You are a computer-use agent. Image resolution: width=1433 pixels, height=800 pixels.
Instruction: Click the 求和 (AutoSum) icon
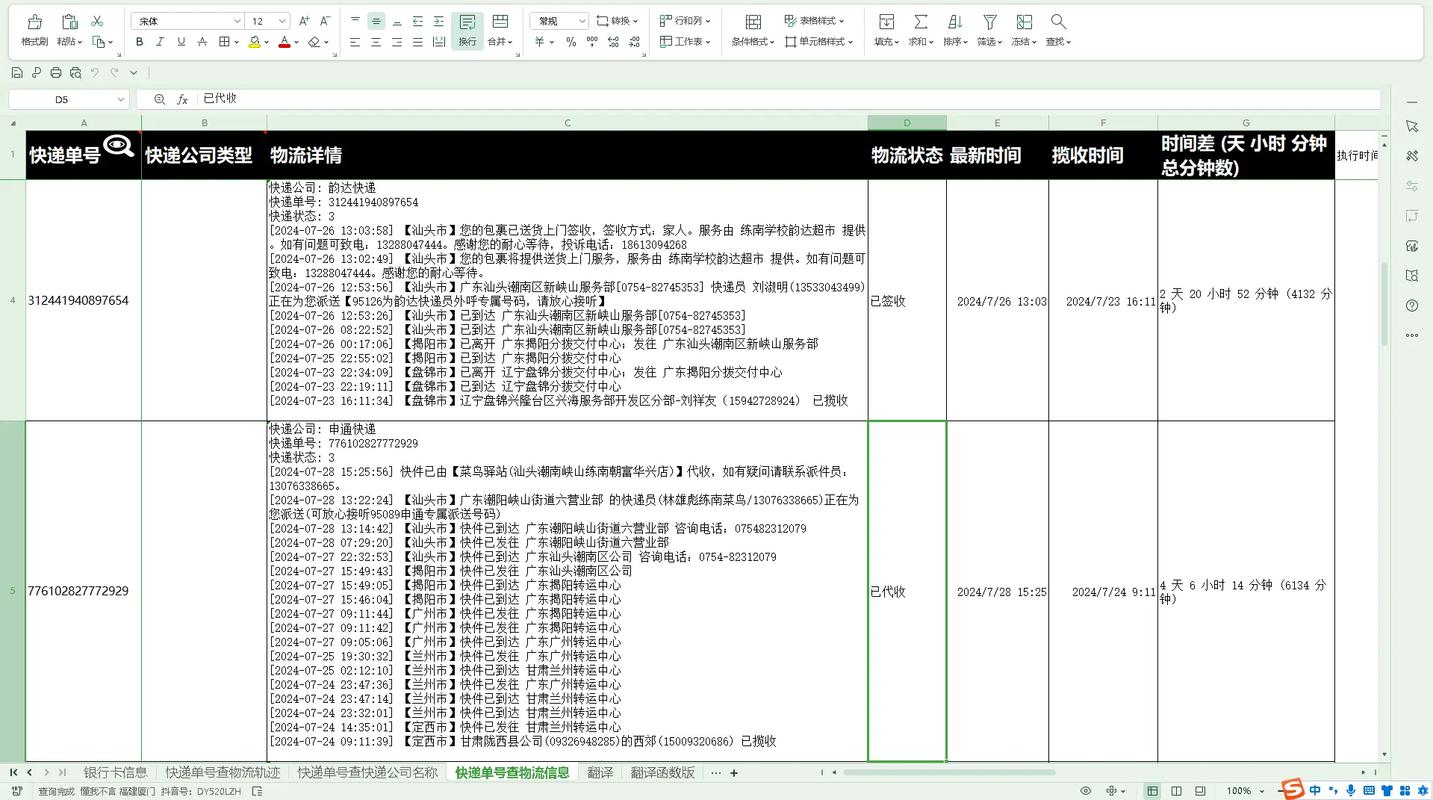(x=920, y=28)
